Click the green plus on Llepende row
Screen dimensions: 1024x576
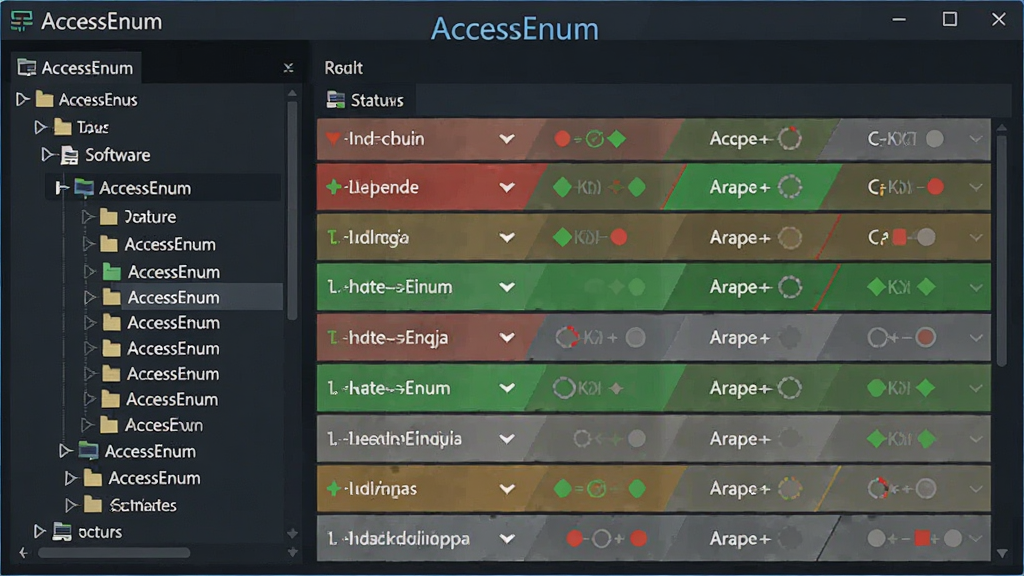333,187
